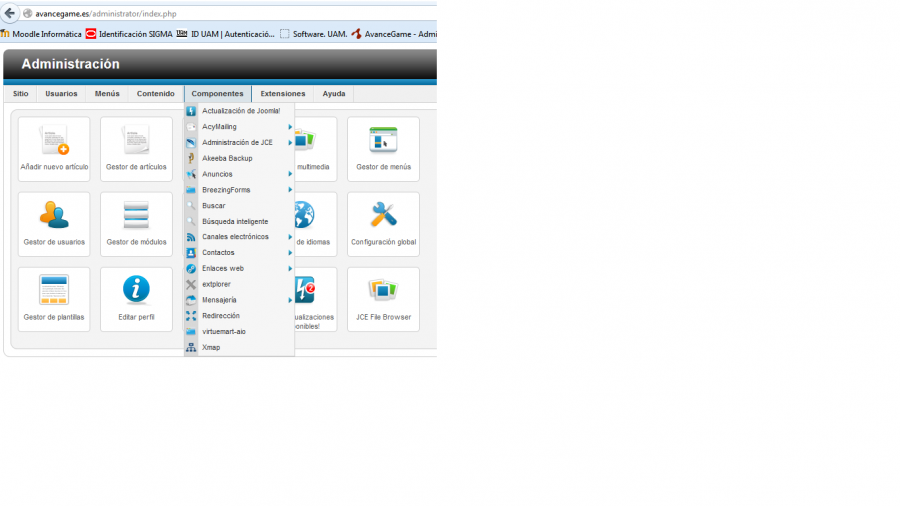900x506 pixels.
Task: Expand Contactos submenu arrow
Action: pyautogui.click(x=290, y=253)
